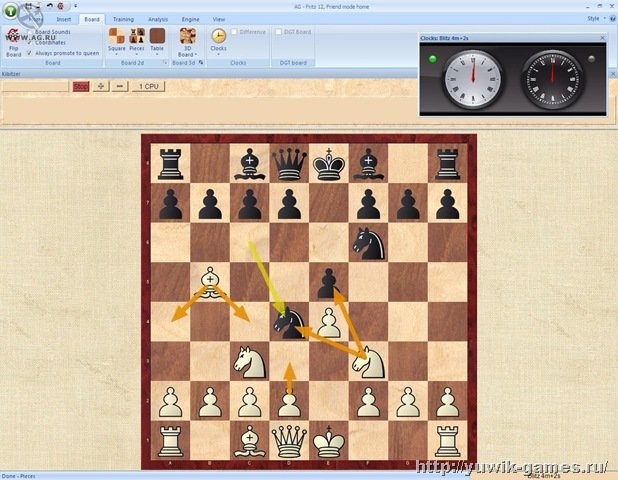This screenshot has width=618, height=480.
Task: Open the Board 3d dialog launcher
Action: (x=201, y=63)
